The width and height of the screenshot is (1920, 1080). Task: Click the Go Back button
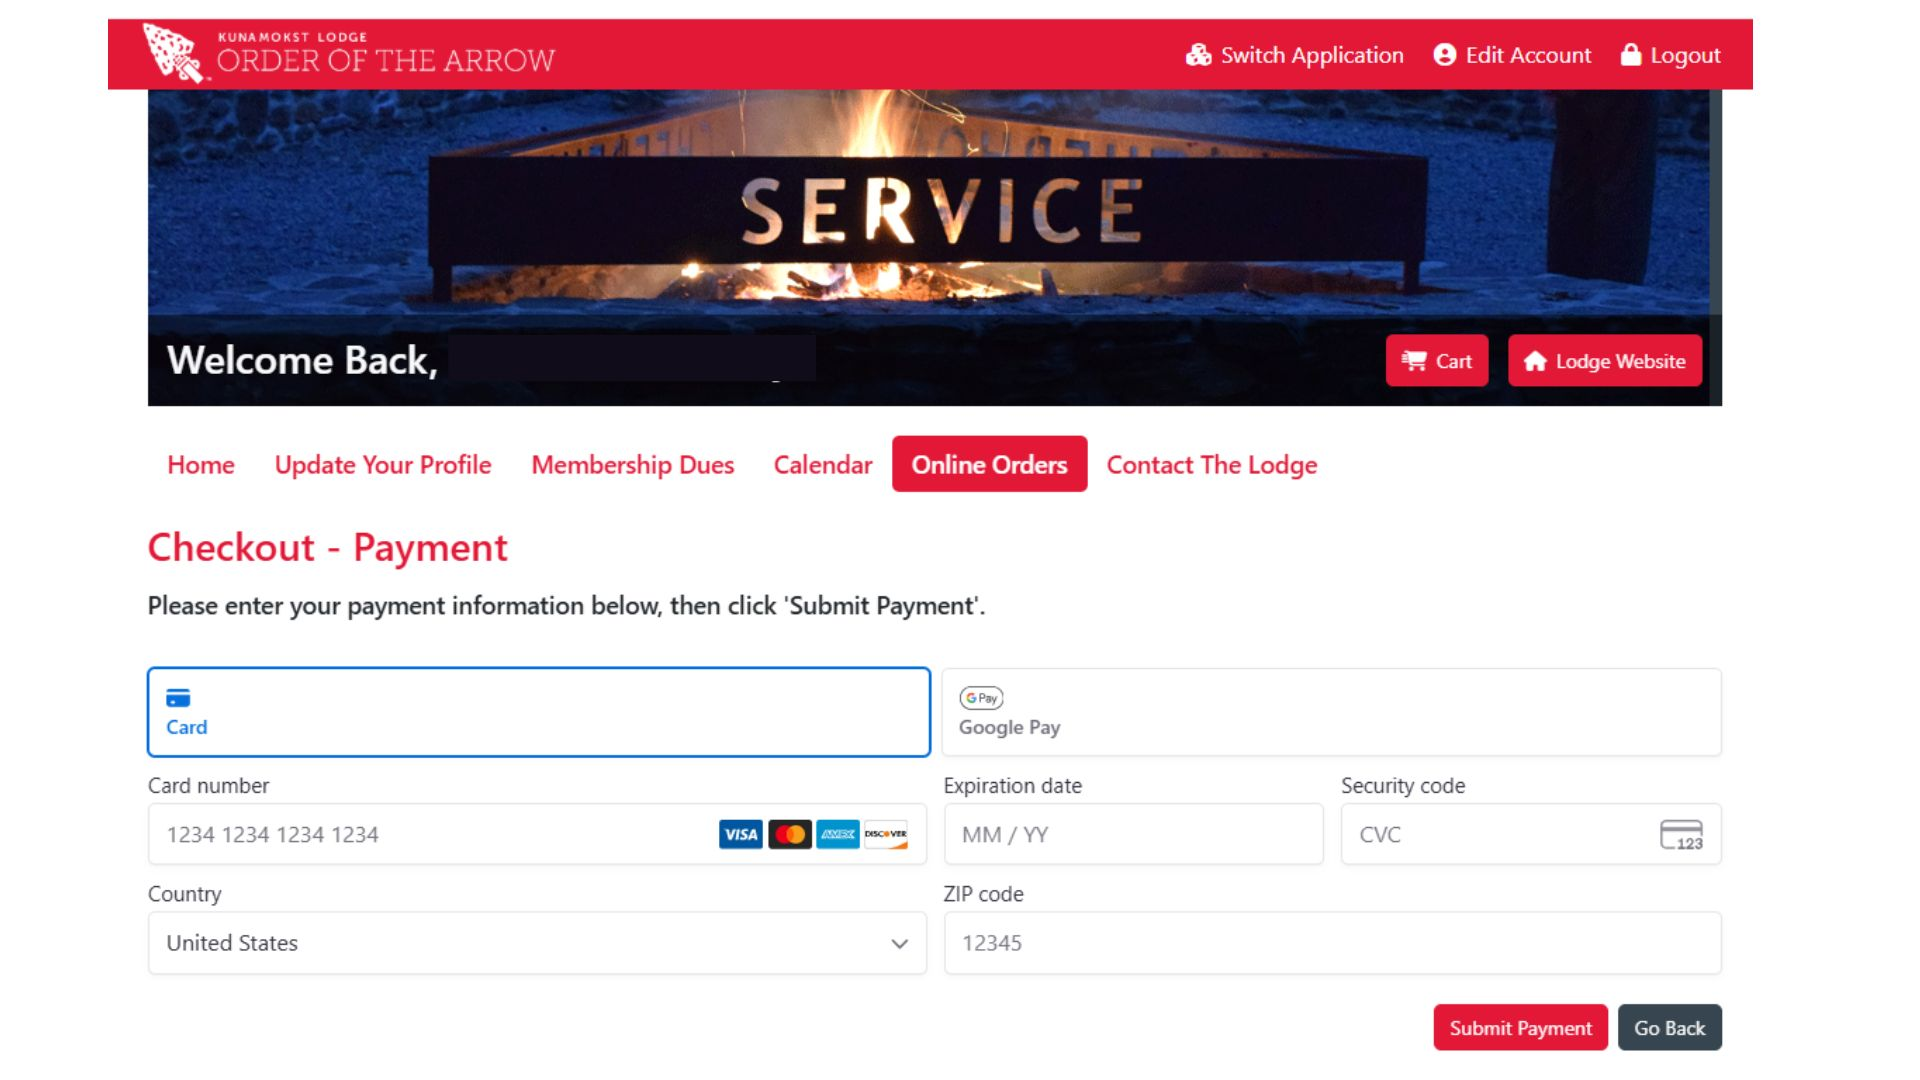[x=1669, y=1028]
